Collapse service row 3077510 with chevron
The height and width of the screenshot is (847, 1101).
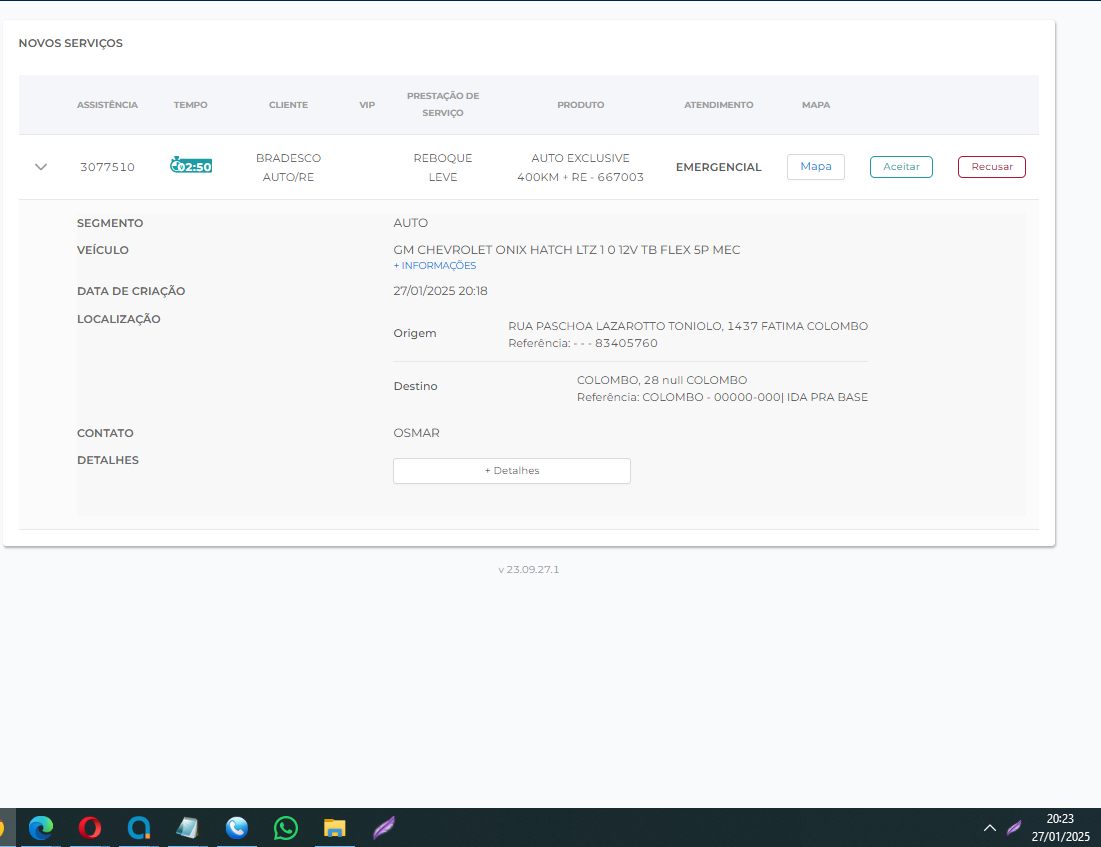[x=41, y=167]
